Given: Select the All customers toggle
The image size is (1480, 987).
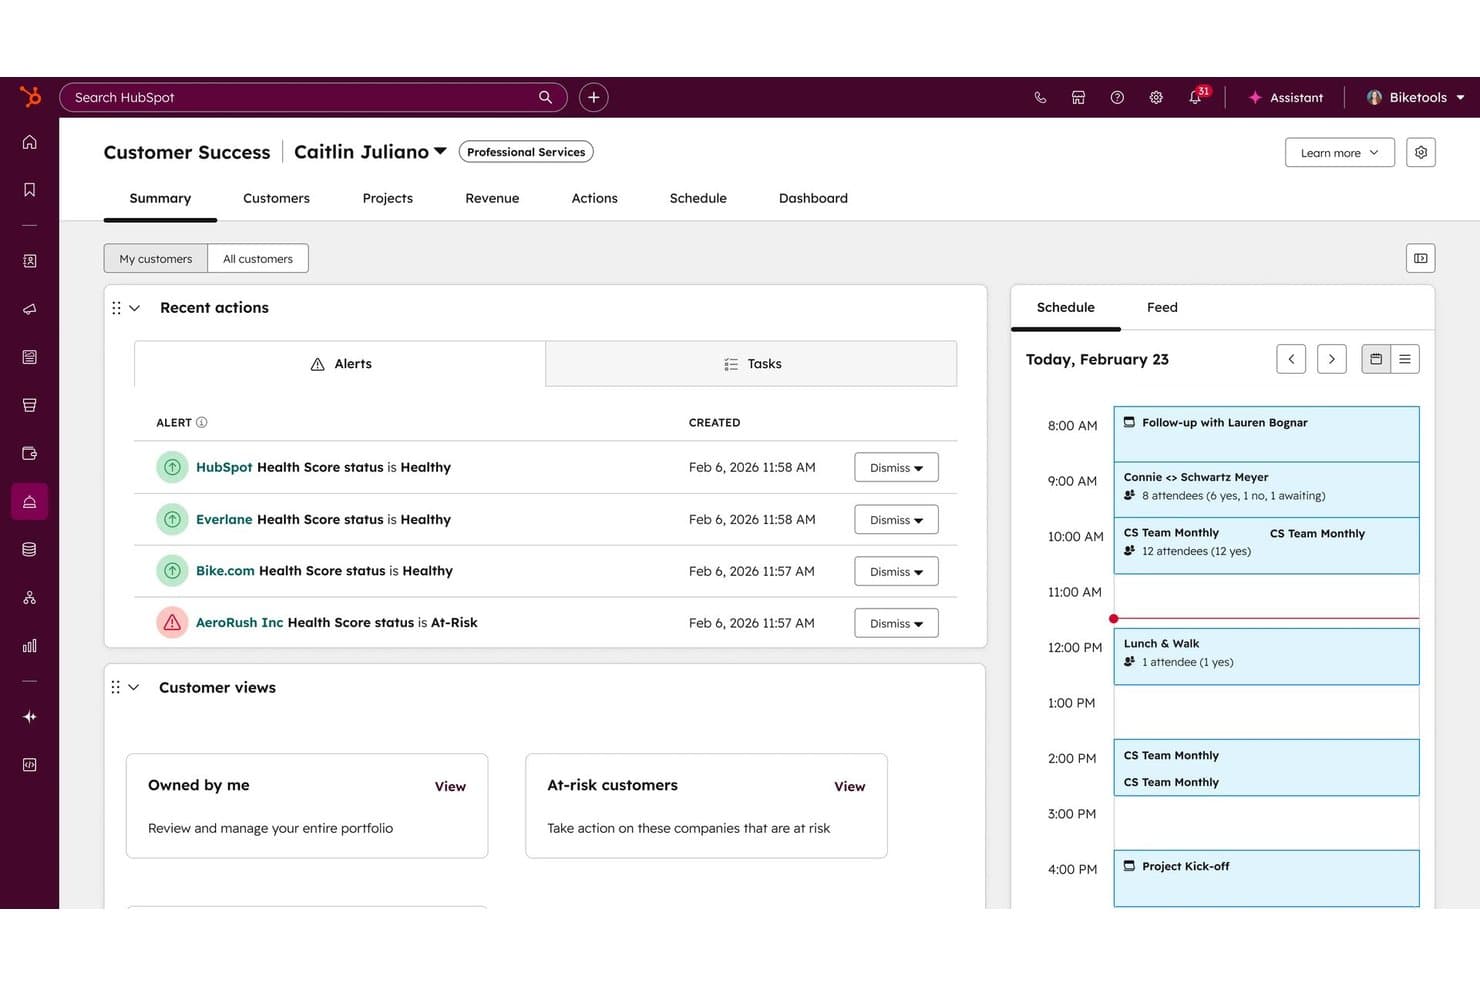Looking at the screenshot, I should coord(258,258).
